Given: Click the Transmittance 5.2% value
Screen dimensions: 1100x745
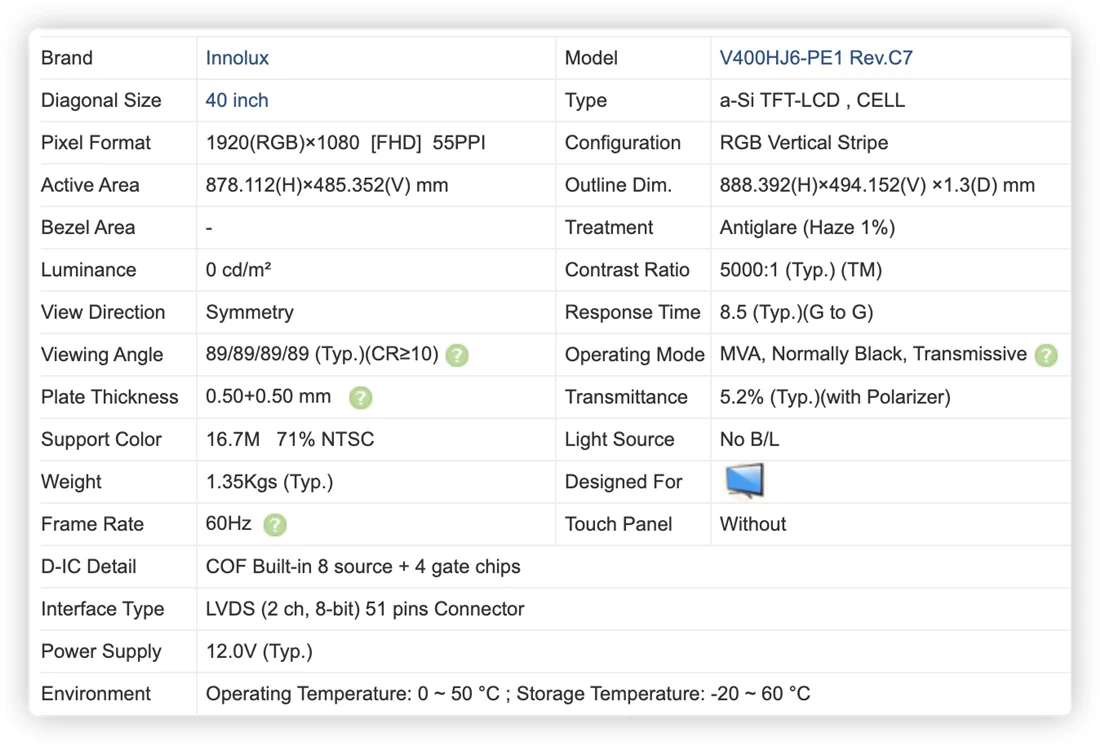Looking at the screenshot, I should point(835,397).
